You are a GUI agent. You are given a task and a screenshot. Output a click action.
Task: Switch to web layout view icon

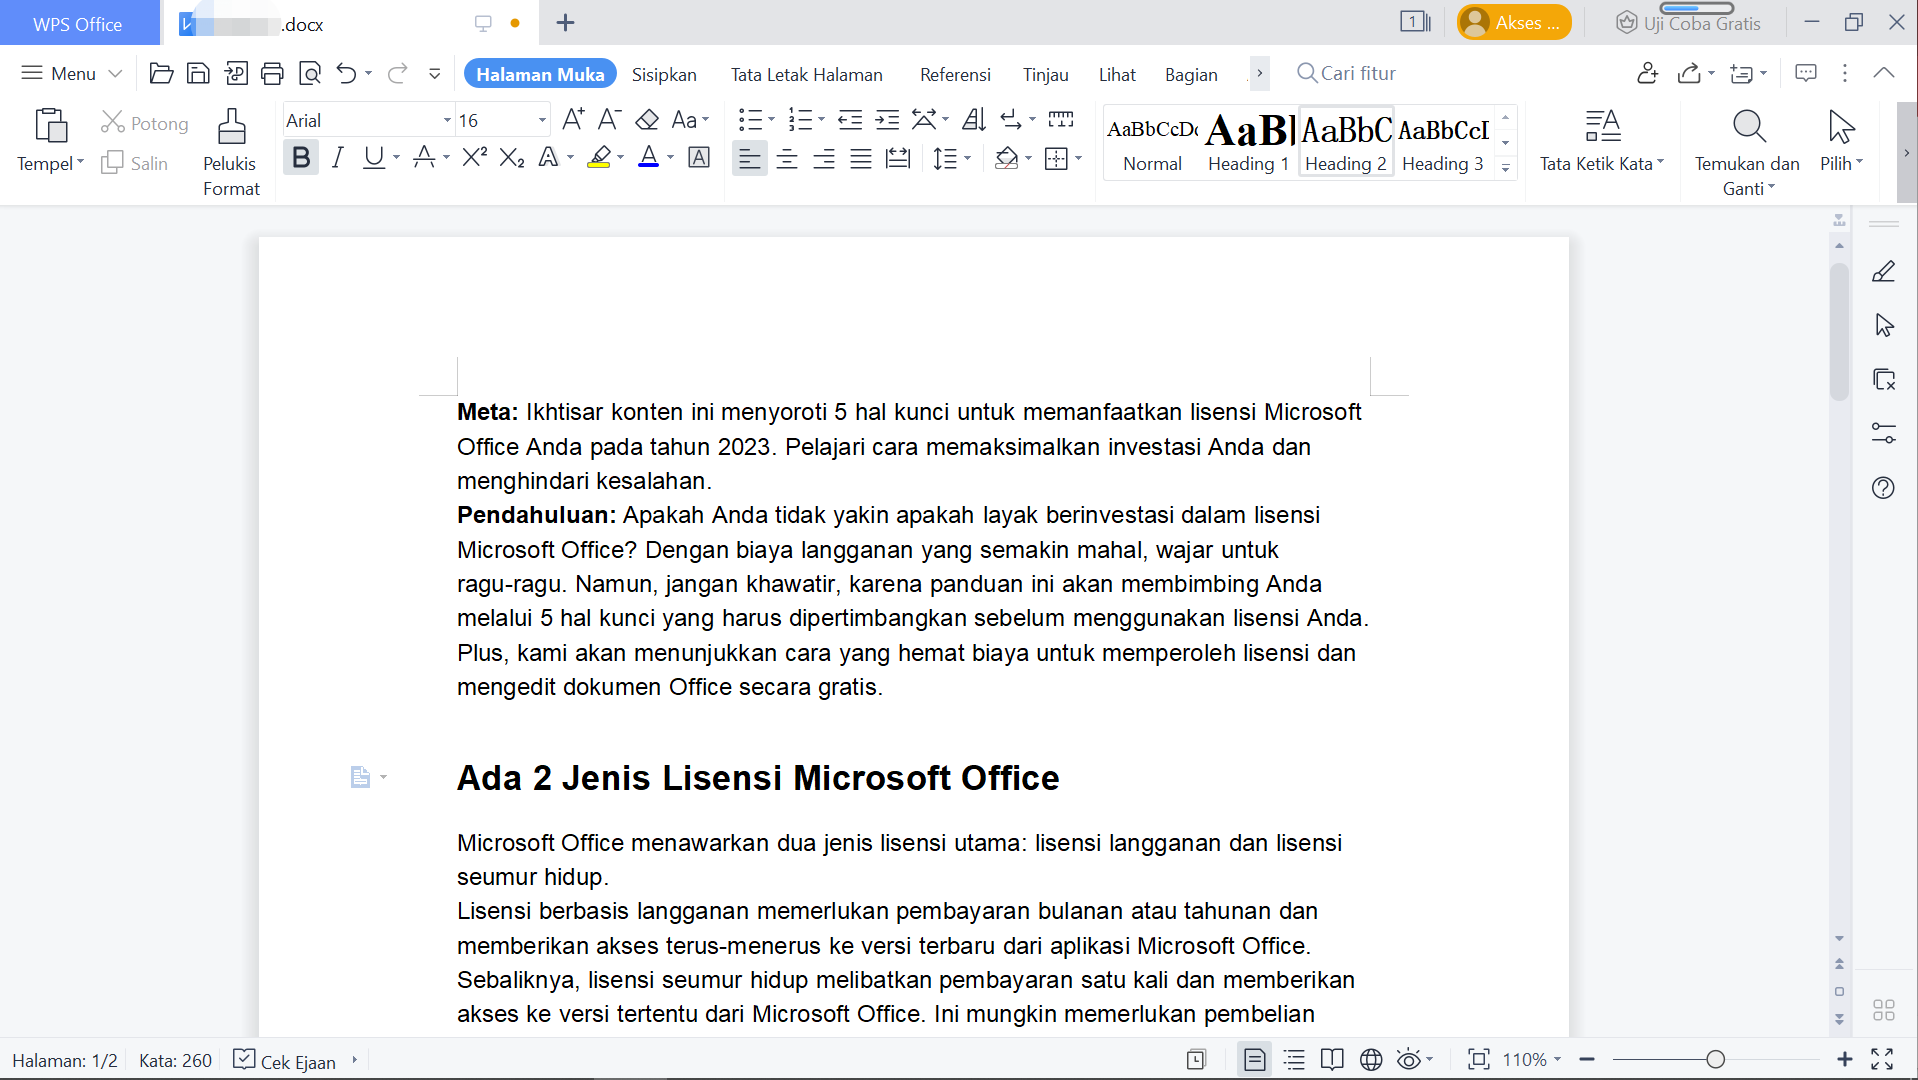point(1371,1060)
